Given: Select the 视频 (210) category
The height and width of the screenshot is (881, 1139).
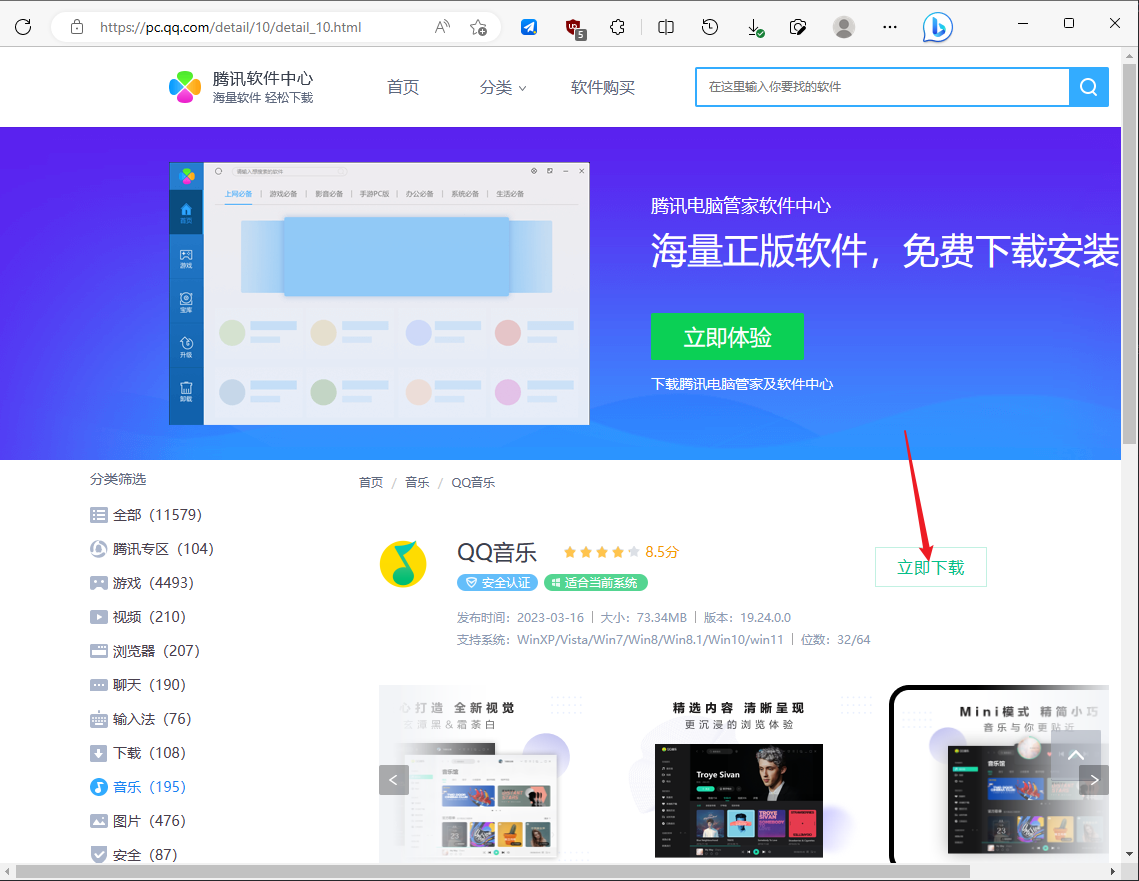Looking at the screenshot, I should (x=138, y=617).
